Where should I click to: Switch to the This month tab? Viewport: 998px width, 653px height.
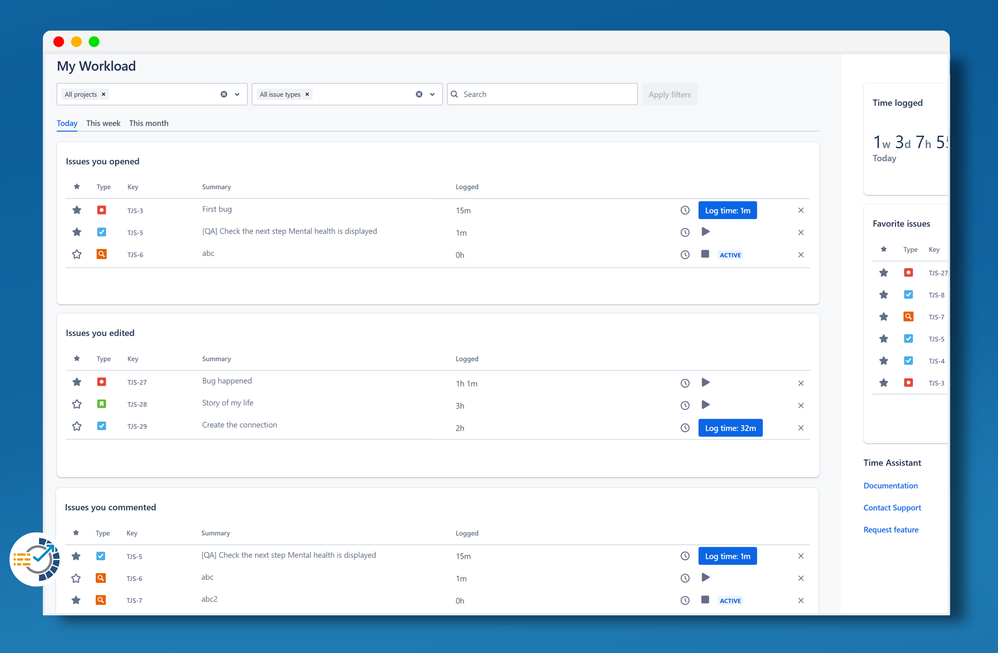pos(149,123)
